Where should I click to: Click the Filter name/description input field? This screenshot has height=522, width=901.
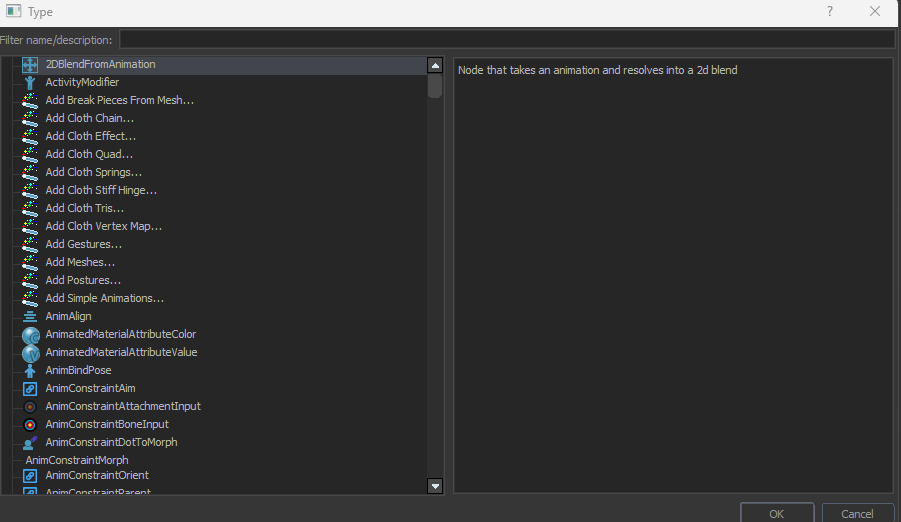[x=507, y=40]
